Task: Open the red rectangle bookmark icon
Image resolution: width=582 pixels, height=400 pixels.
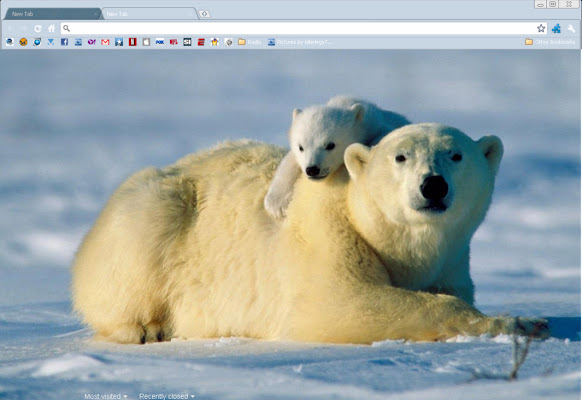Action: pyautogui.click(x=133, y=42)
